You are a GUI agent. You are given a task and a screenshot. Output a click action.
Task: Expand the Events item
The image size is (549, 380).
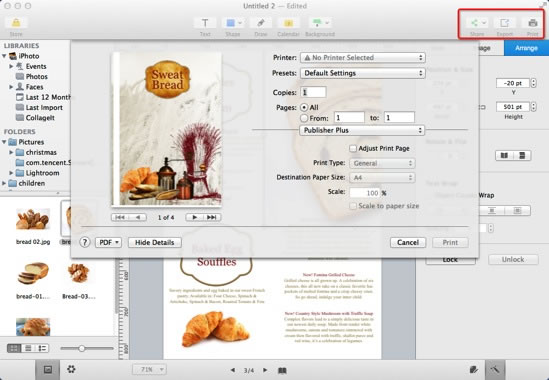tap(11, 66)
